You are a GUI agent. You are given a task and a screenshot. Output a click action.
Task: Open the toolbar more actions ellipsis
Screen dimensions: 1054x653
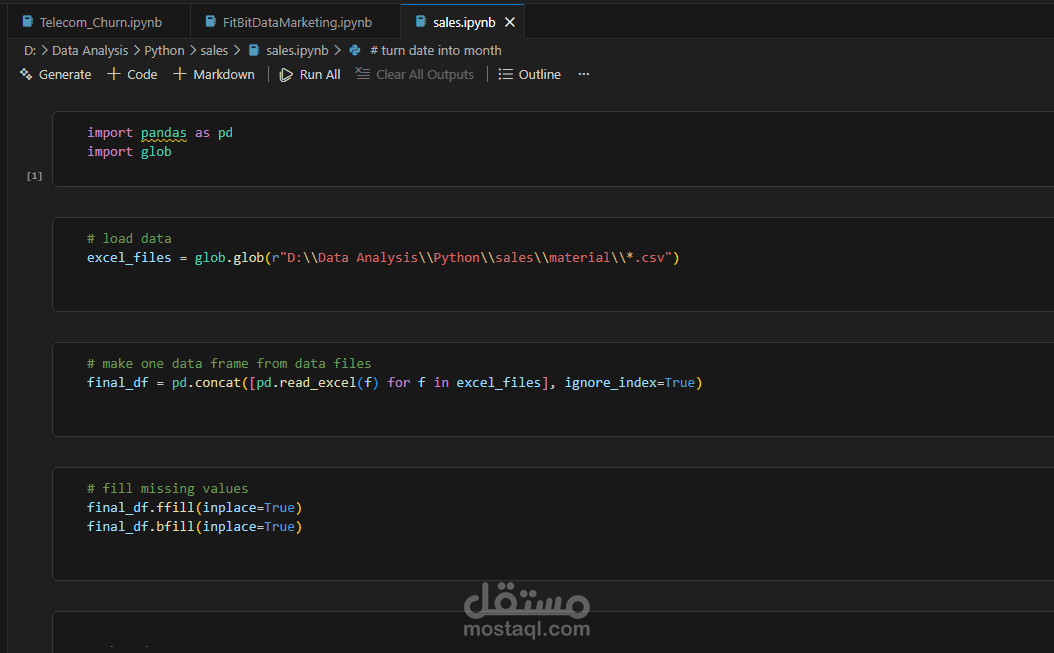(x=583, y=74)
